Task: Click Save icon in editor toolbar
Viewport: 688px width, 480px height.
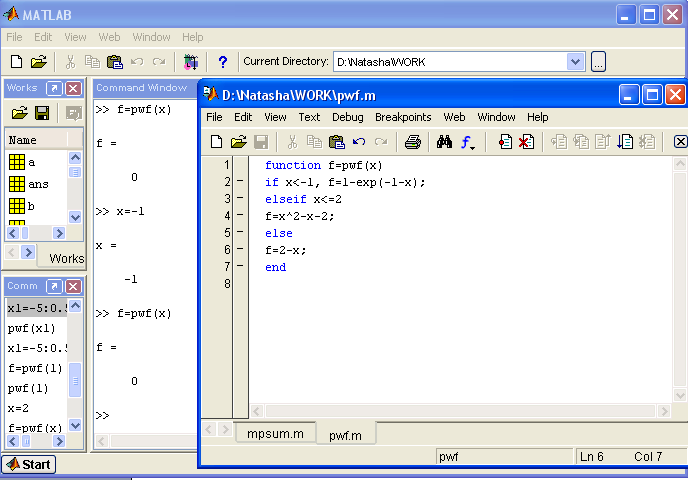Action: 261,142
